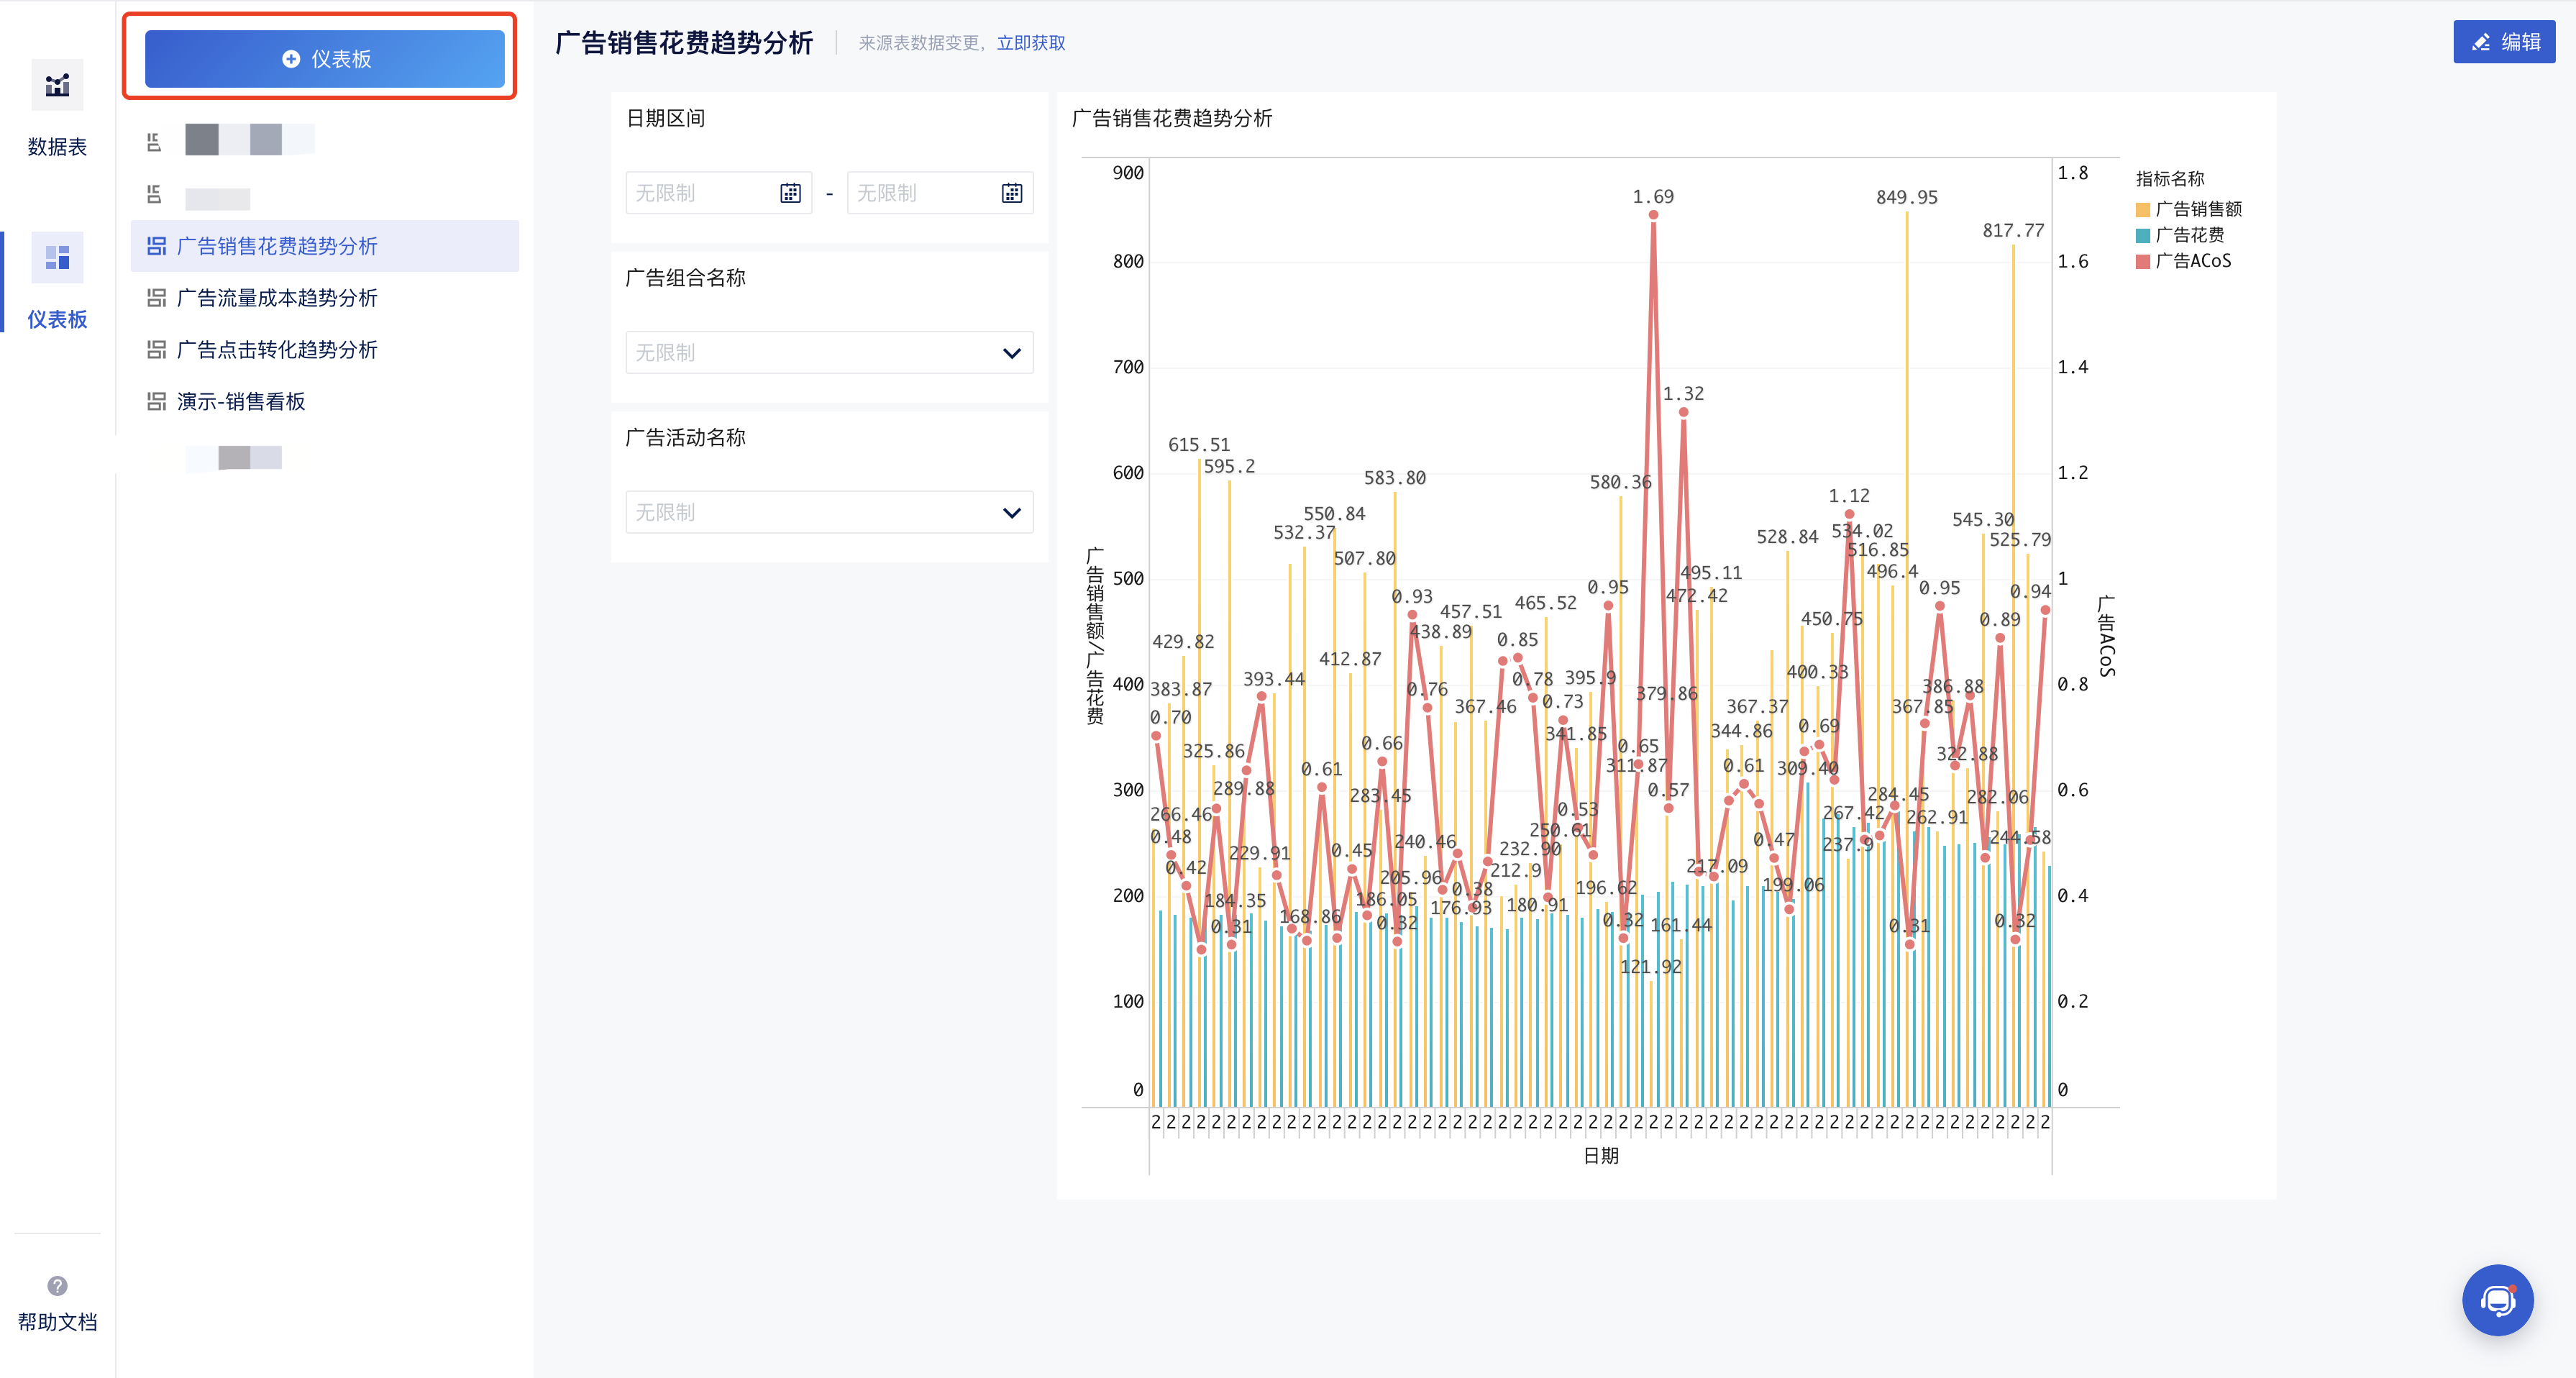
Task: Click the 1.69 ACoS peak data point
Action: [x=1653, y=215]
